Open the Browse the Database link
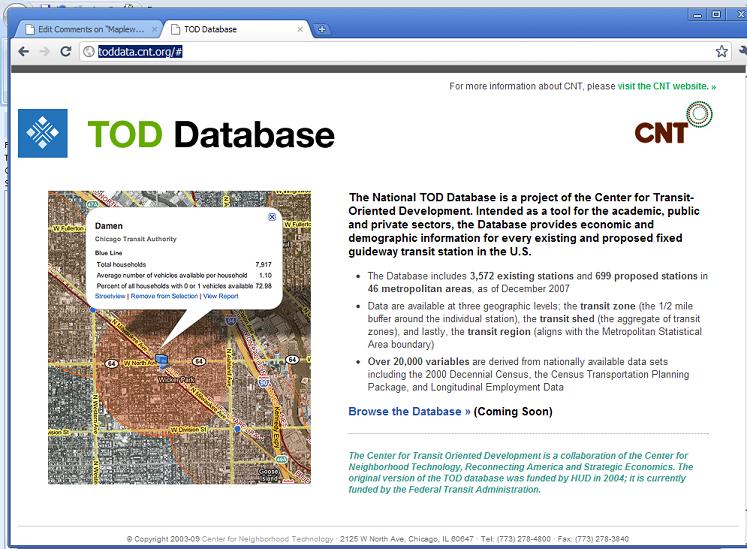This screenshot has height=549, width=747. pyautogui.click(x=409, y=411)
